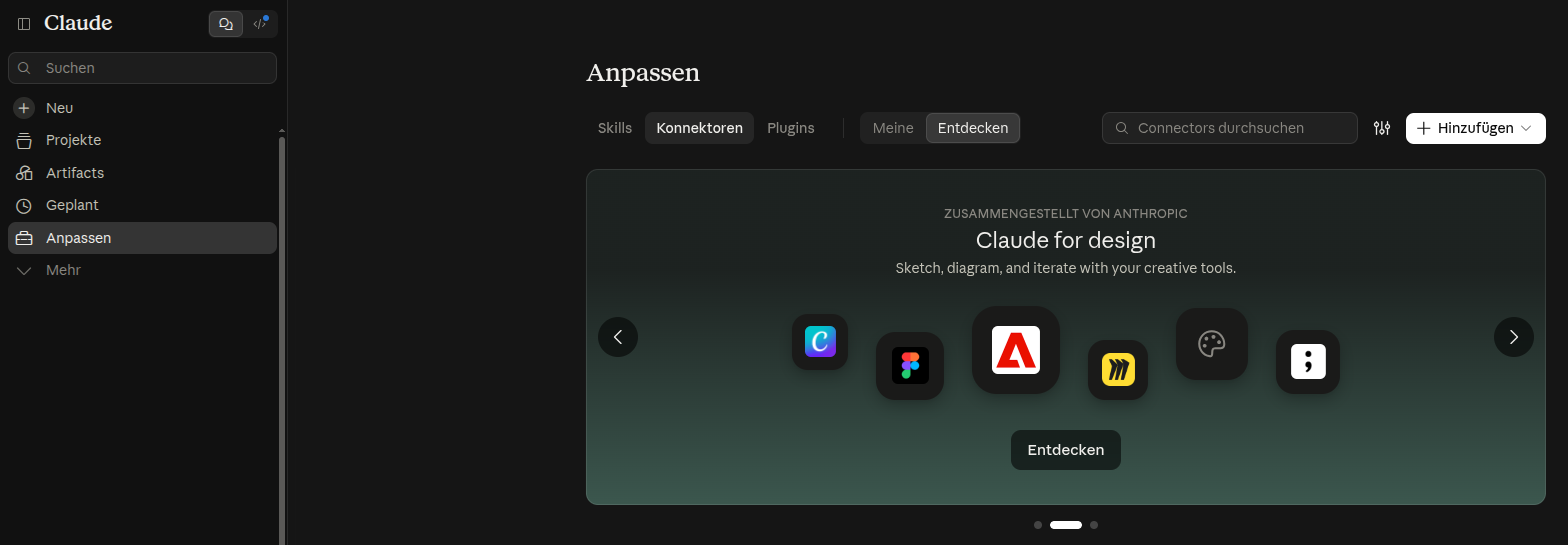
Task: Open the Plugins tab
Action: [791, 128]
